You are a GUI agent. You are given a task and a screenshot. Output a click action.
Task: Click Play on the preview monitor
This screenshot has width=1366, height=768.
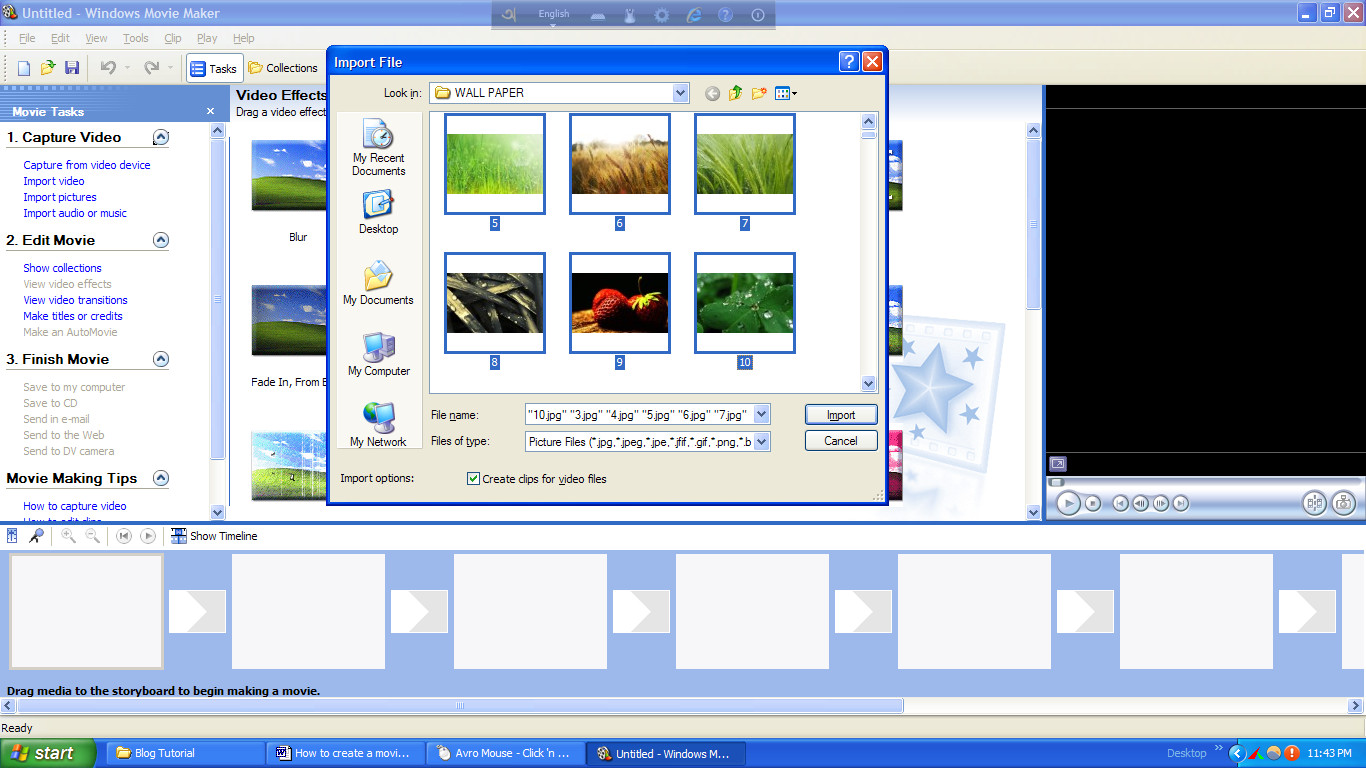(1068, 503)
